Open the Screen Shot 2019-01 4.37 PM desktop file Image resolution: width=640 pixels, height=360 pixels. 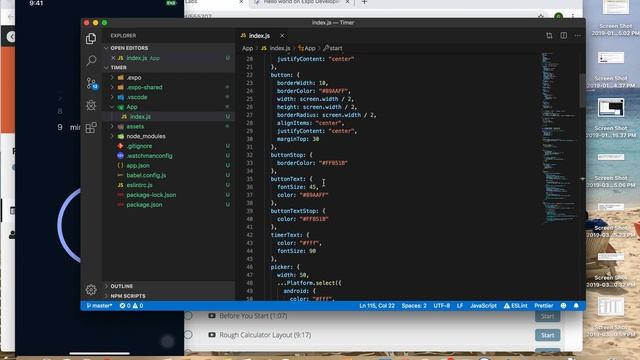point(611,69)
